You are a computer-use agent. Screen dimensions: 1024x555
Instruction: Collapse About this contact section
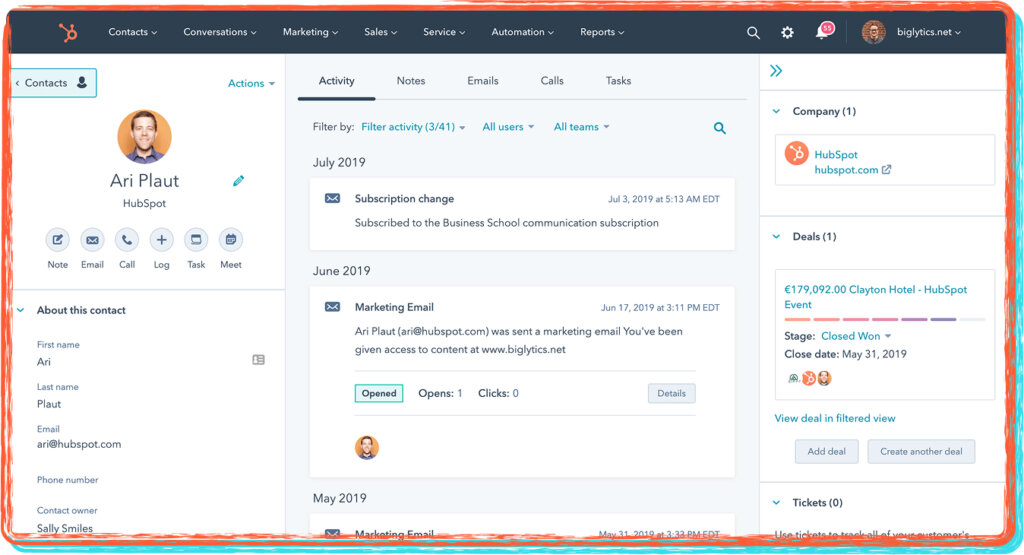[21, 310]
